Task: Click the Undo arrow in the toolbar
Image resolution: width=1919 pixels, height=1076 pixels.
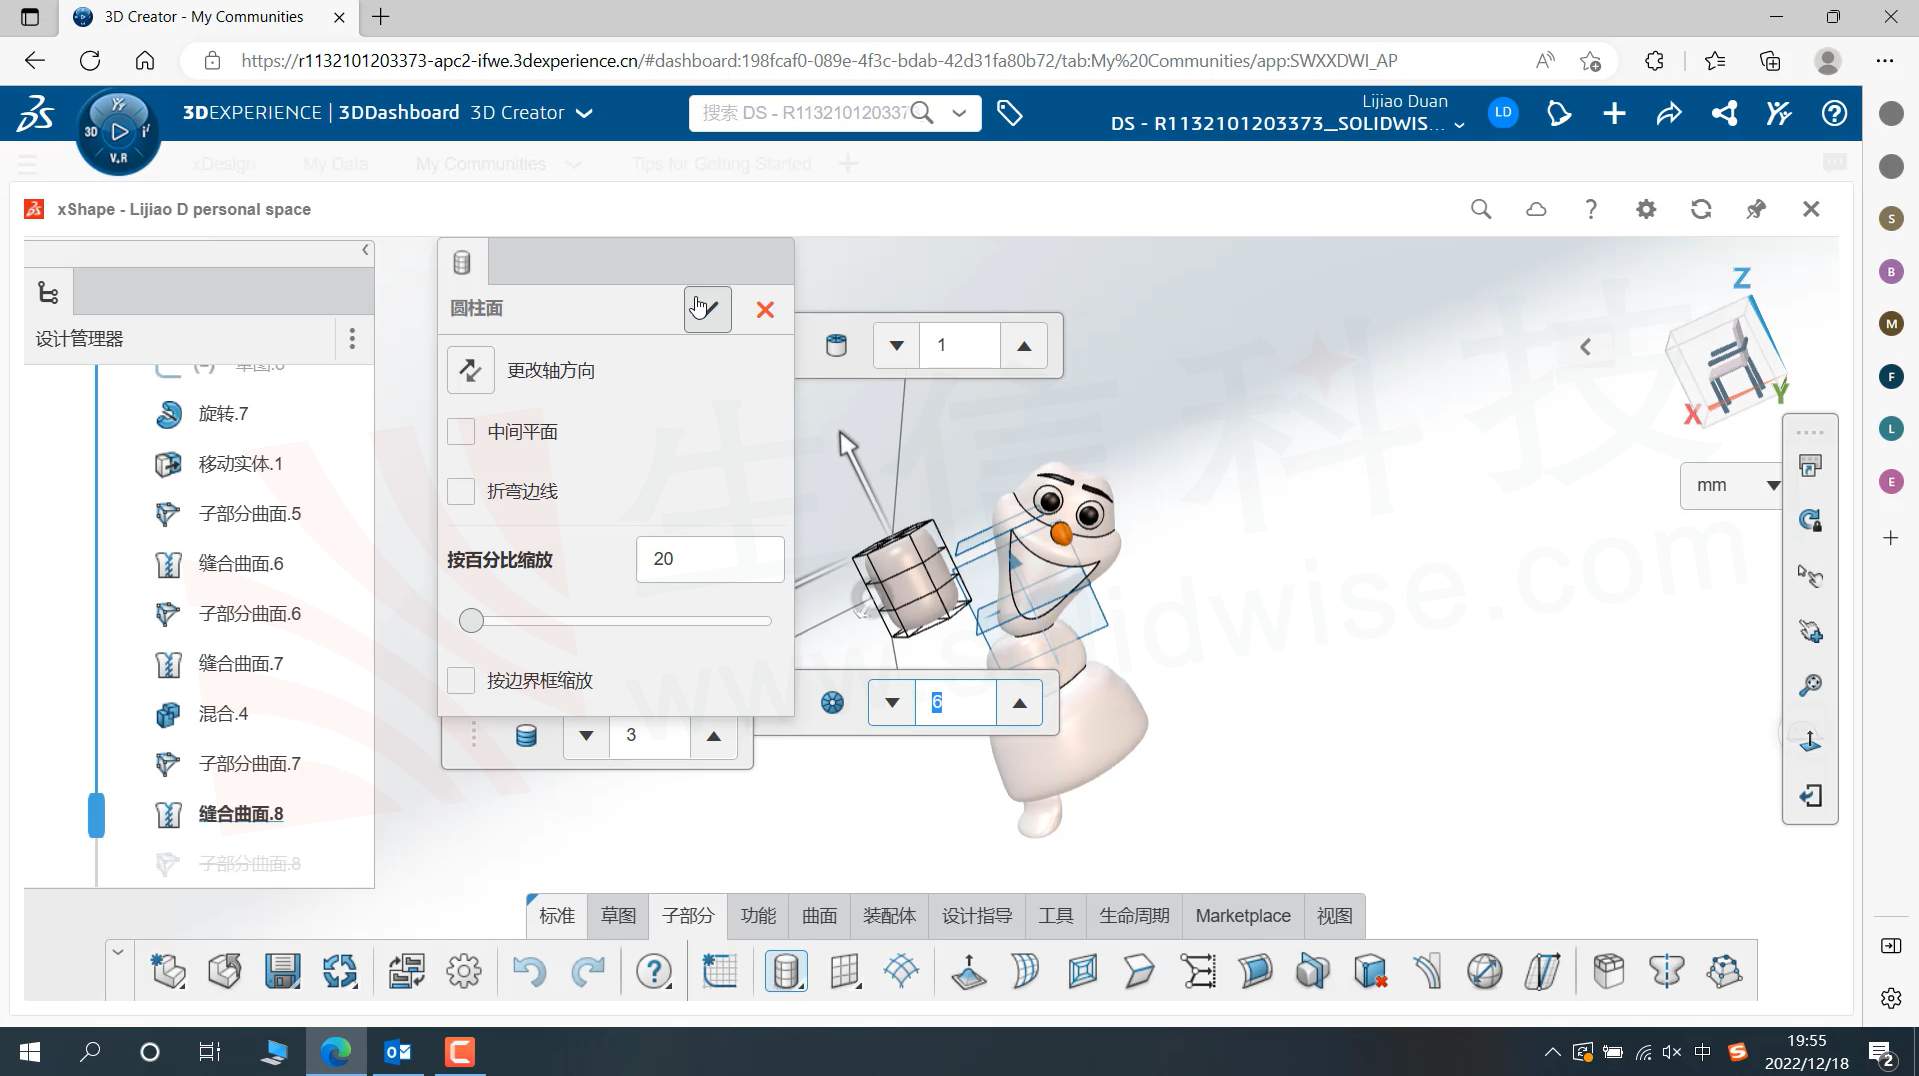Action: 529,971
